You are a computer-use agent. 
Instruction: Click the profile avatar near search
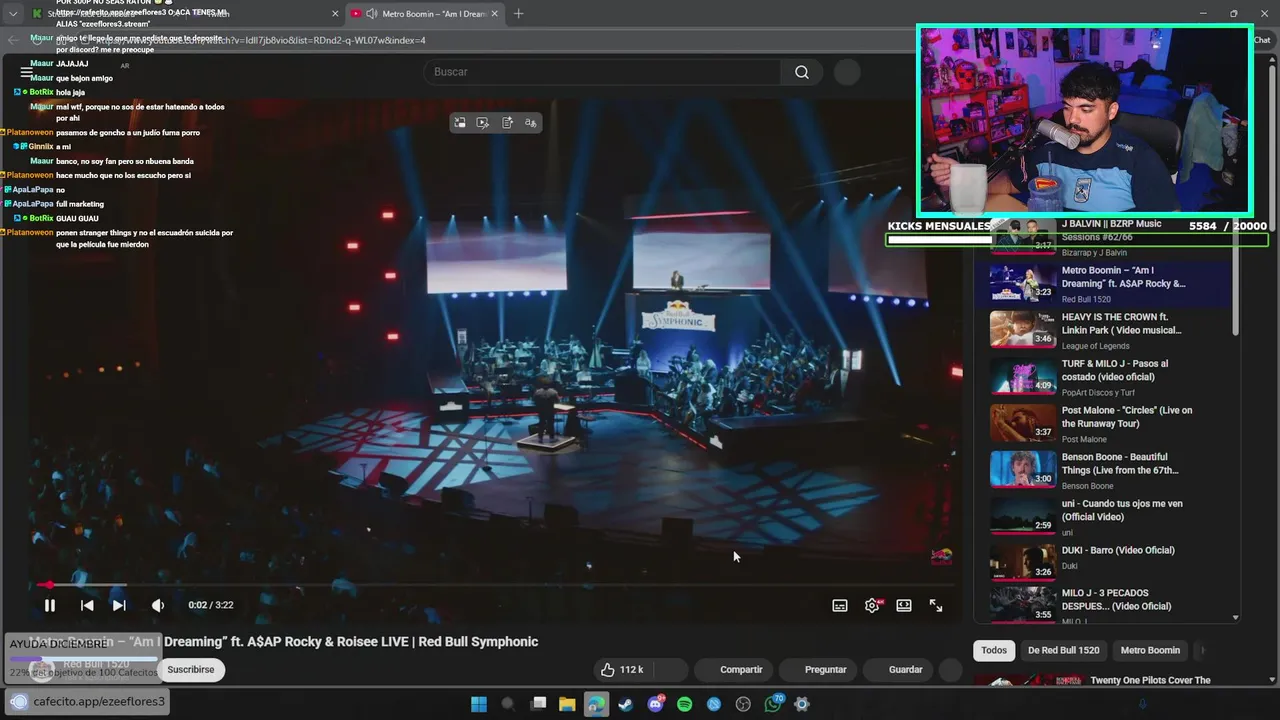(x=847, y=72)
